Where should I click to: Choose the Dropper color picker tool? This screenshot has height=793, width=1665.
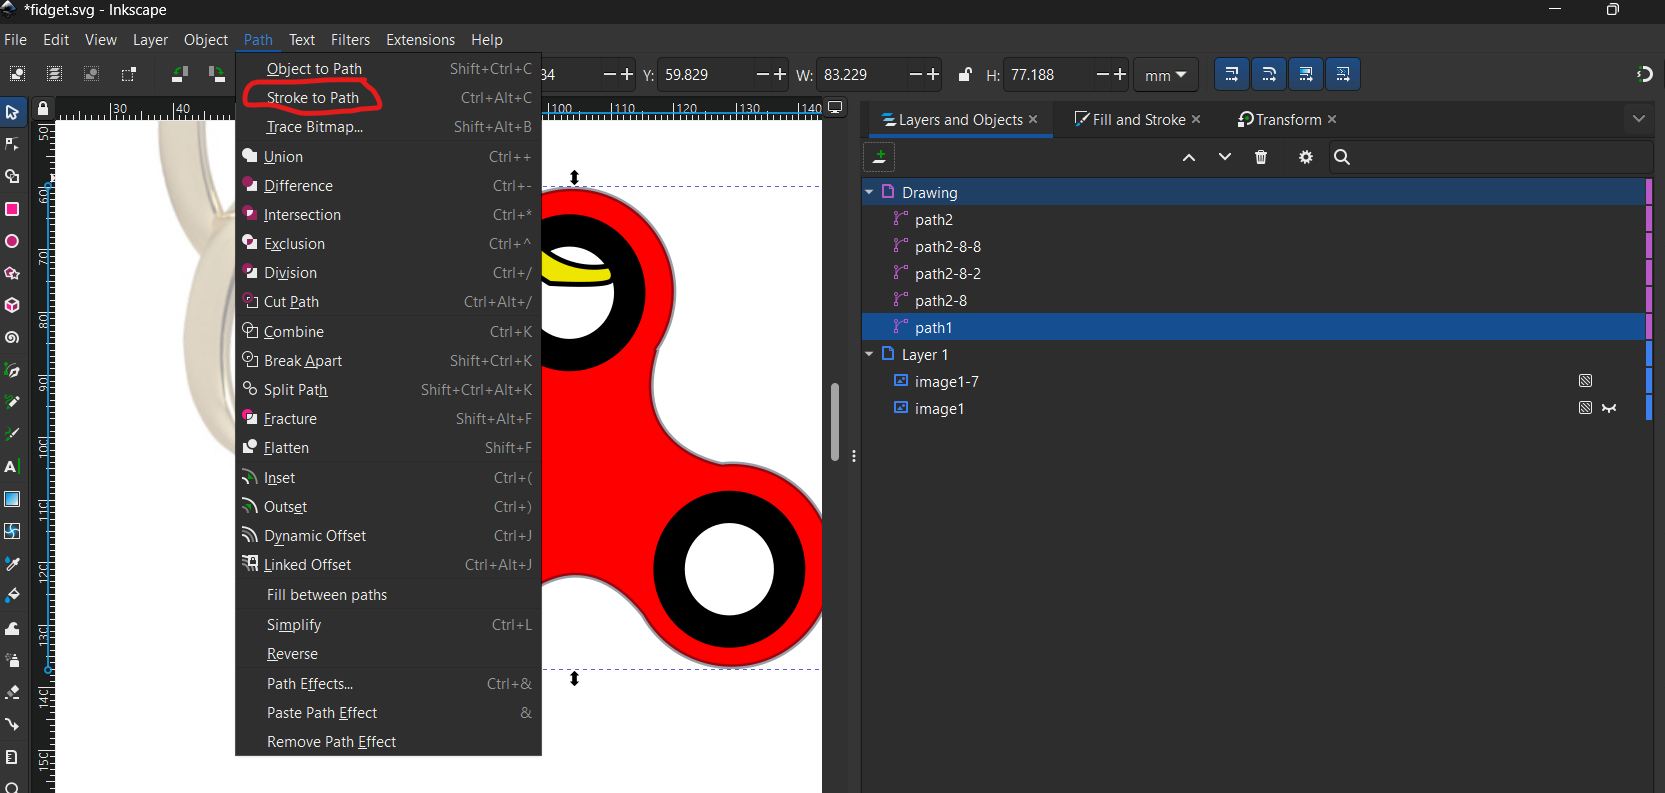pyautogui.click(x=12, y=563)
